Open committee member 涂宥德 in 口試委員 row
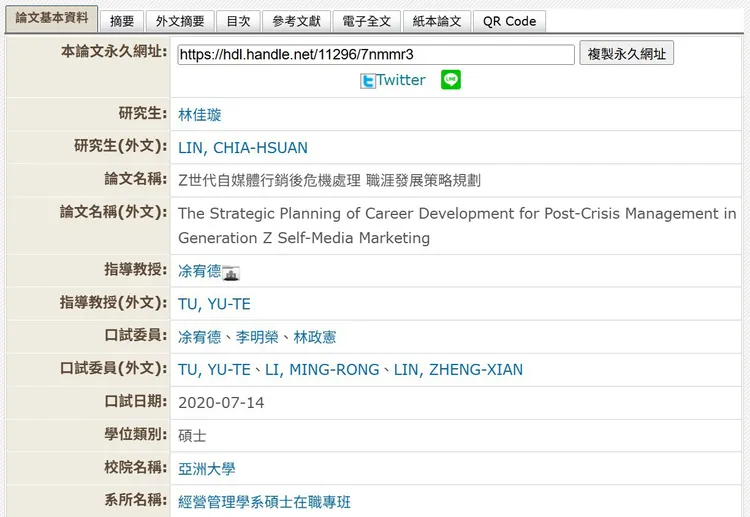Screen dimensions: 750x517 [x=199, y=337]
